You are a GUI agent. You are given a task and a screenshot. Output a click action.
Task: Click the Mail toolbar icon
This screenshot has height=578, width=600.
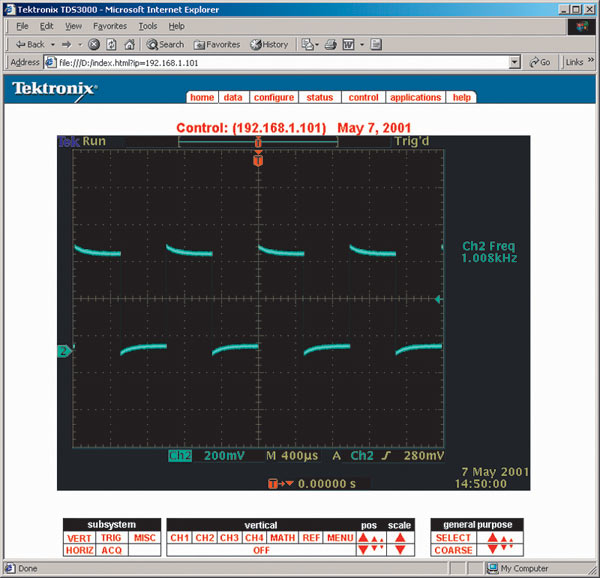coord(307,45)
